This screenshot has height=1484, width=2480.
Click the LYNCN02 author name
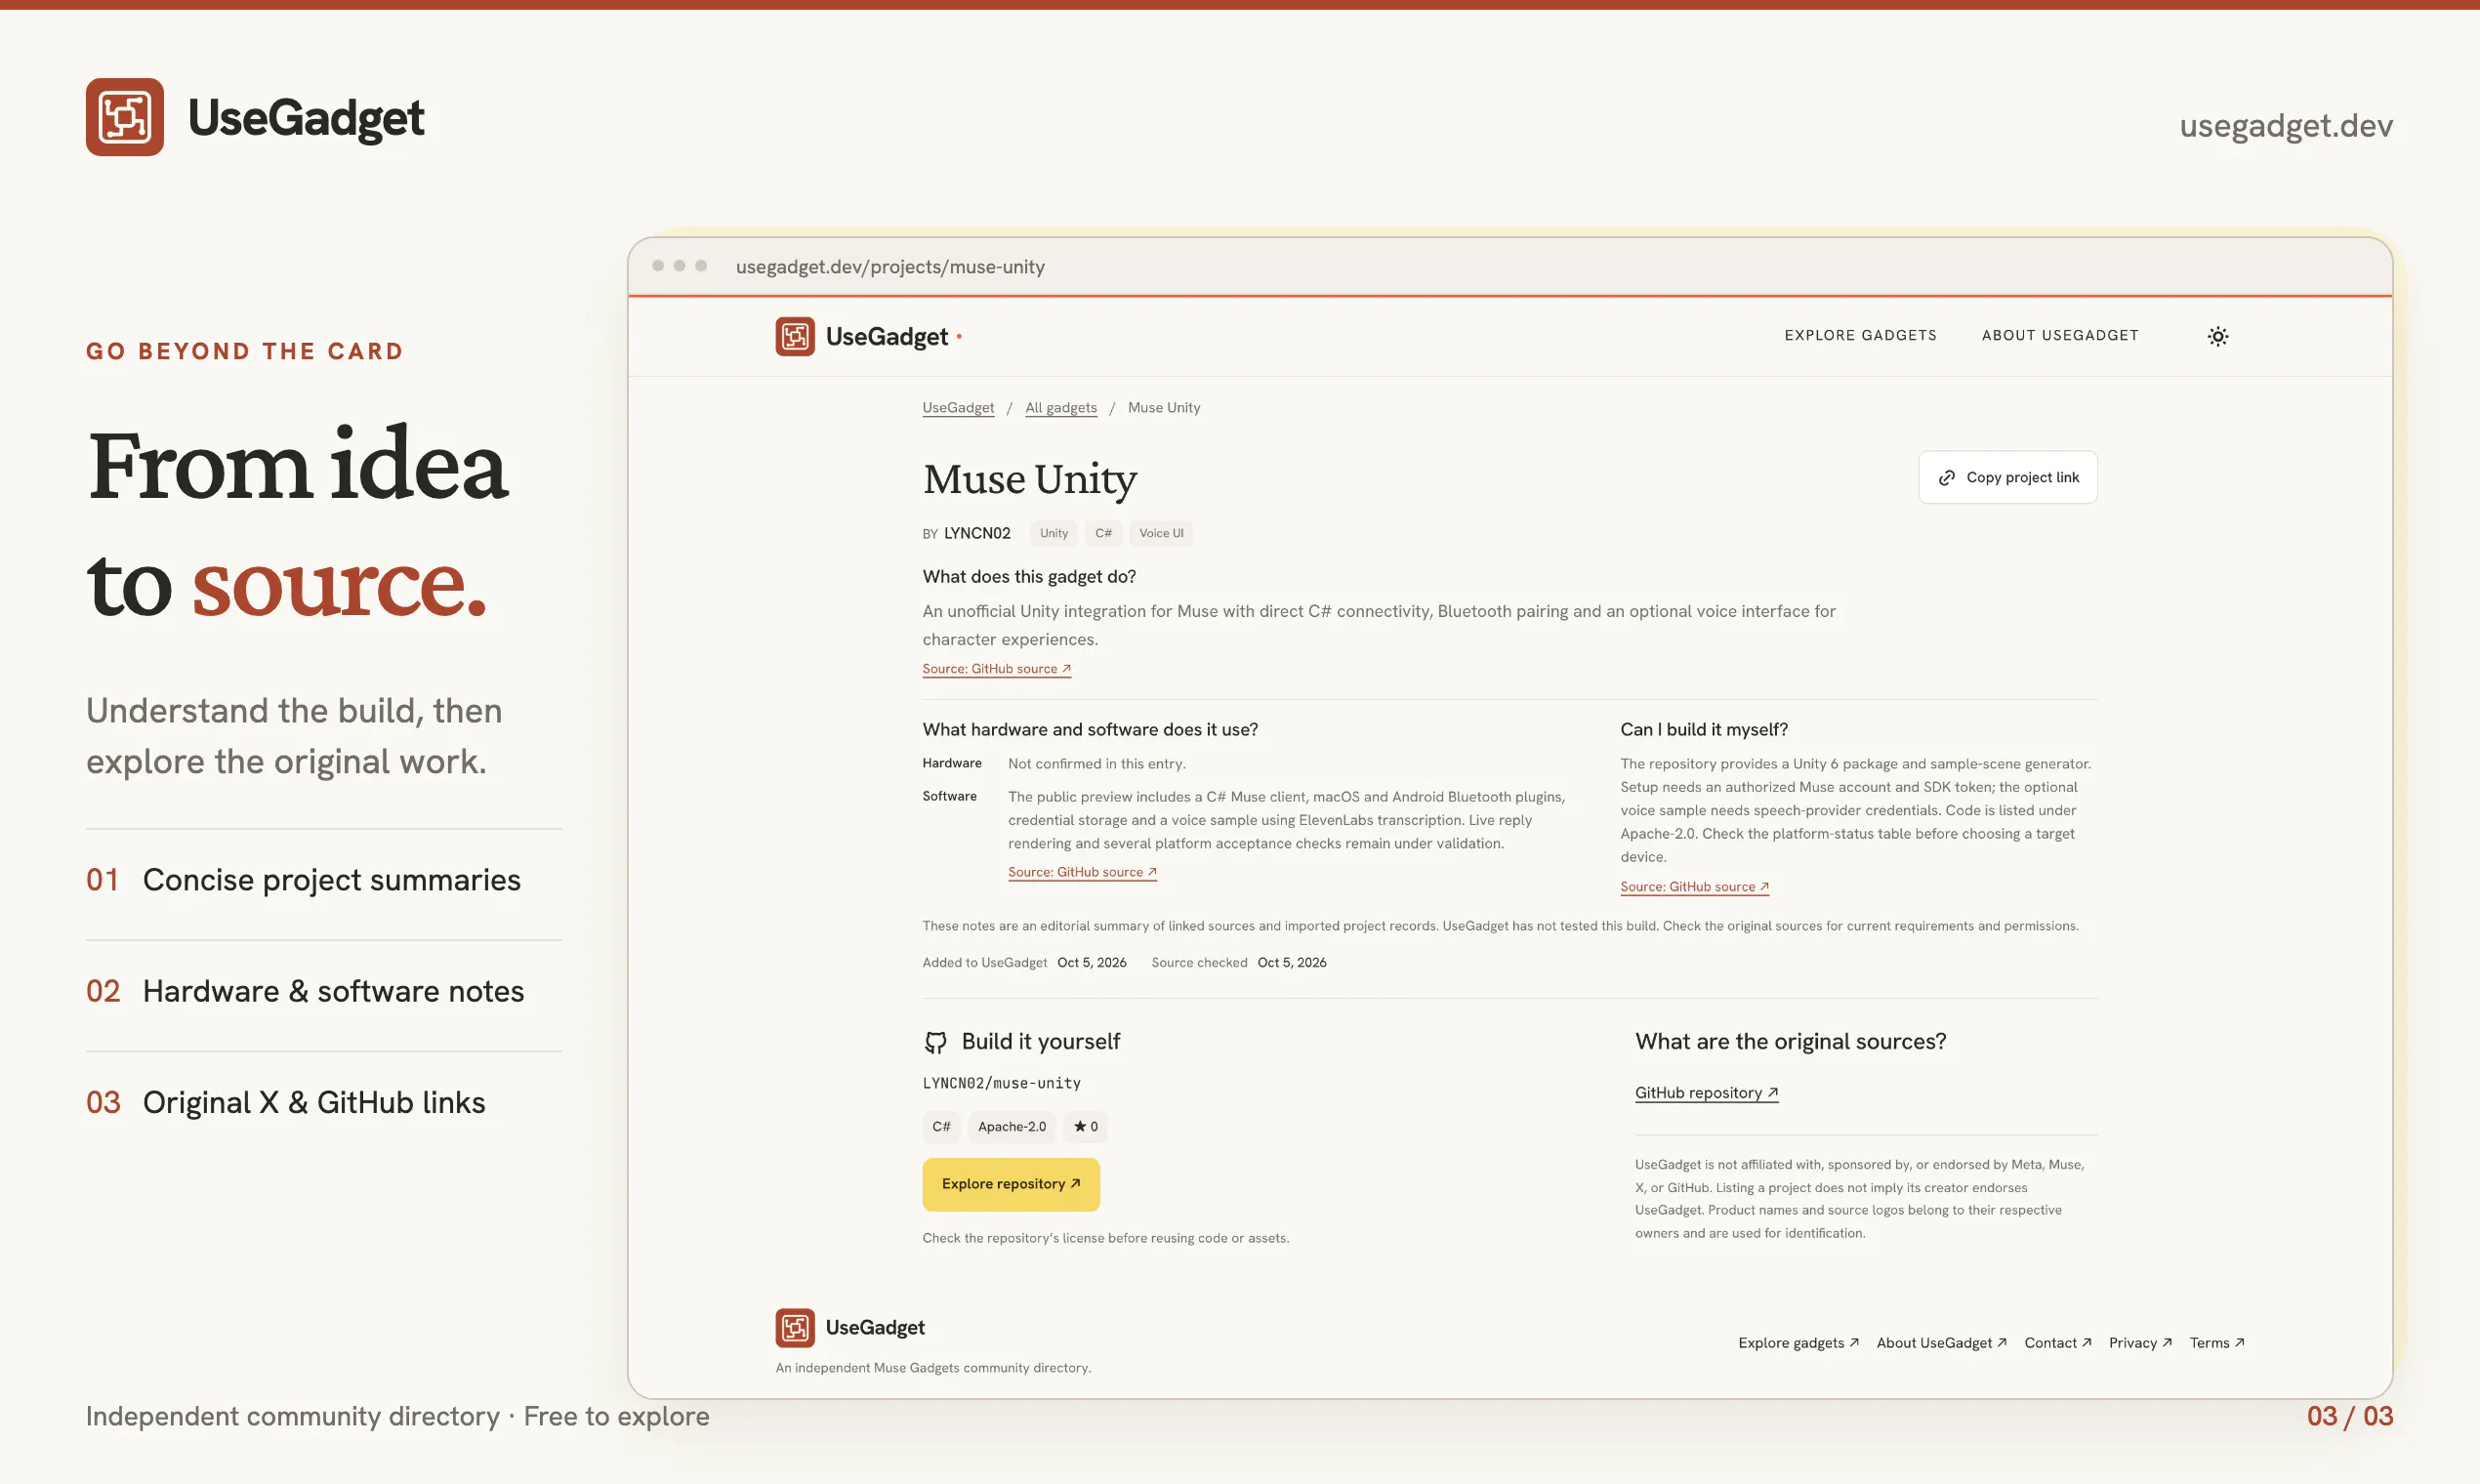point(977,533)
